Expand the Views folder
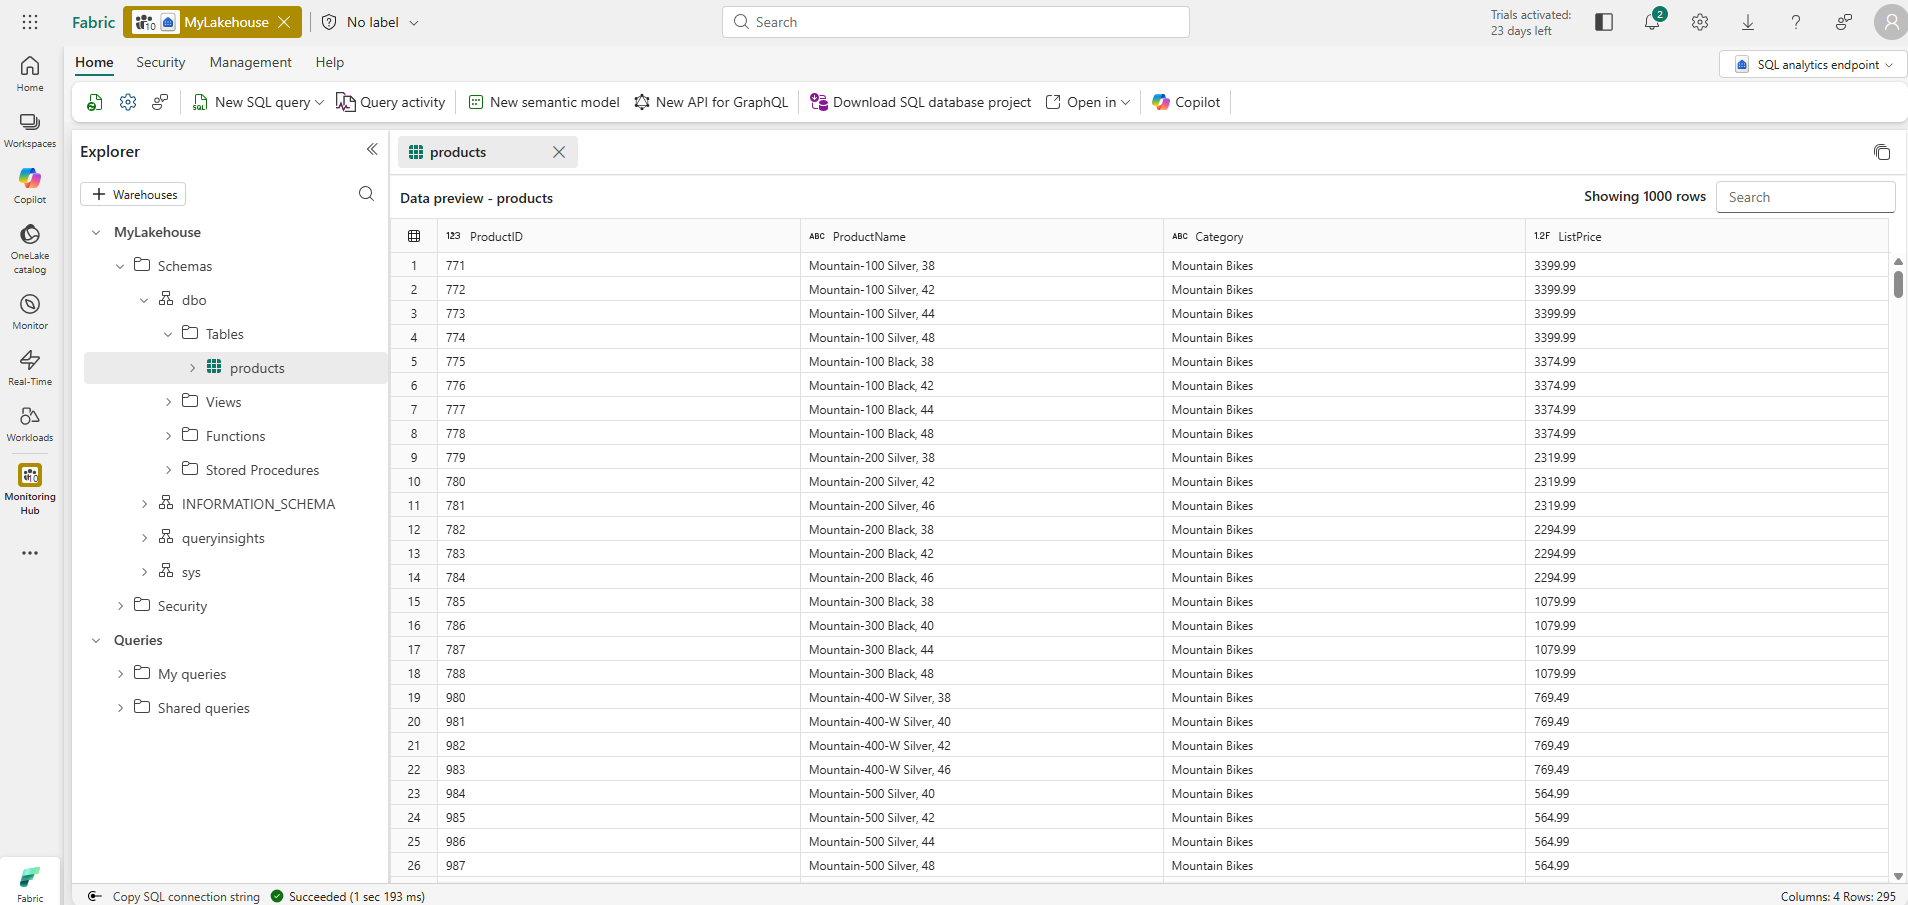Image resolution: width=1908 pixels, height=905 pixels. [x=168, y=402]
